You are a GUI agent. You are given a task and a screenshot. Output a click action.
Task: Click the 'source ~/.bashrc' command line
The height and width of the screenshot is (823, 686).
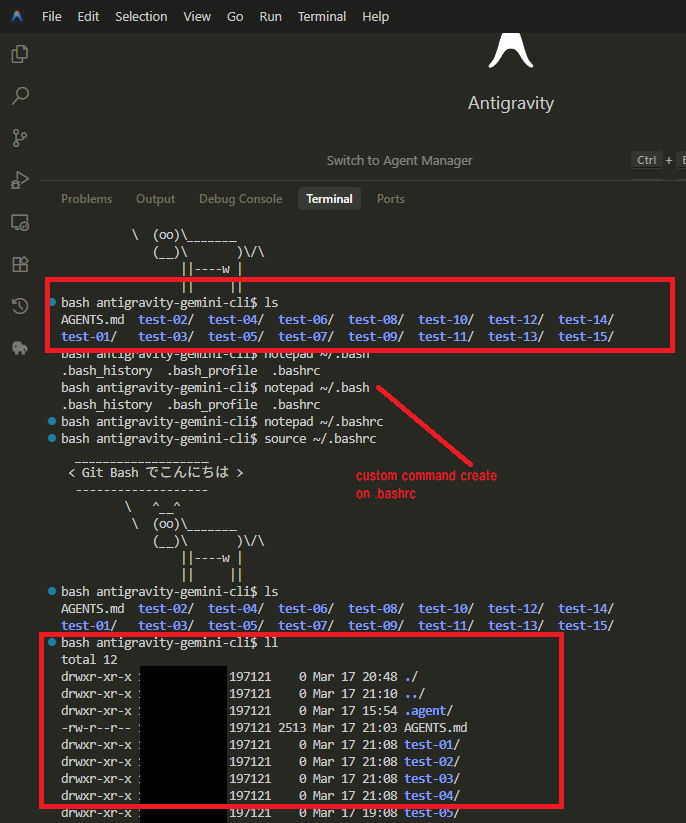[218, 439]
